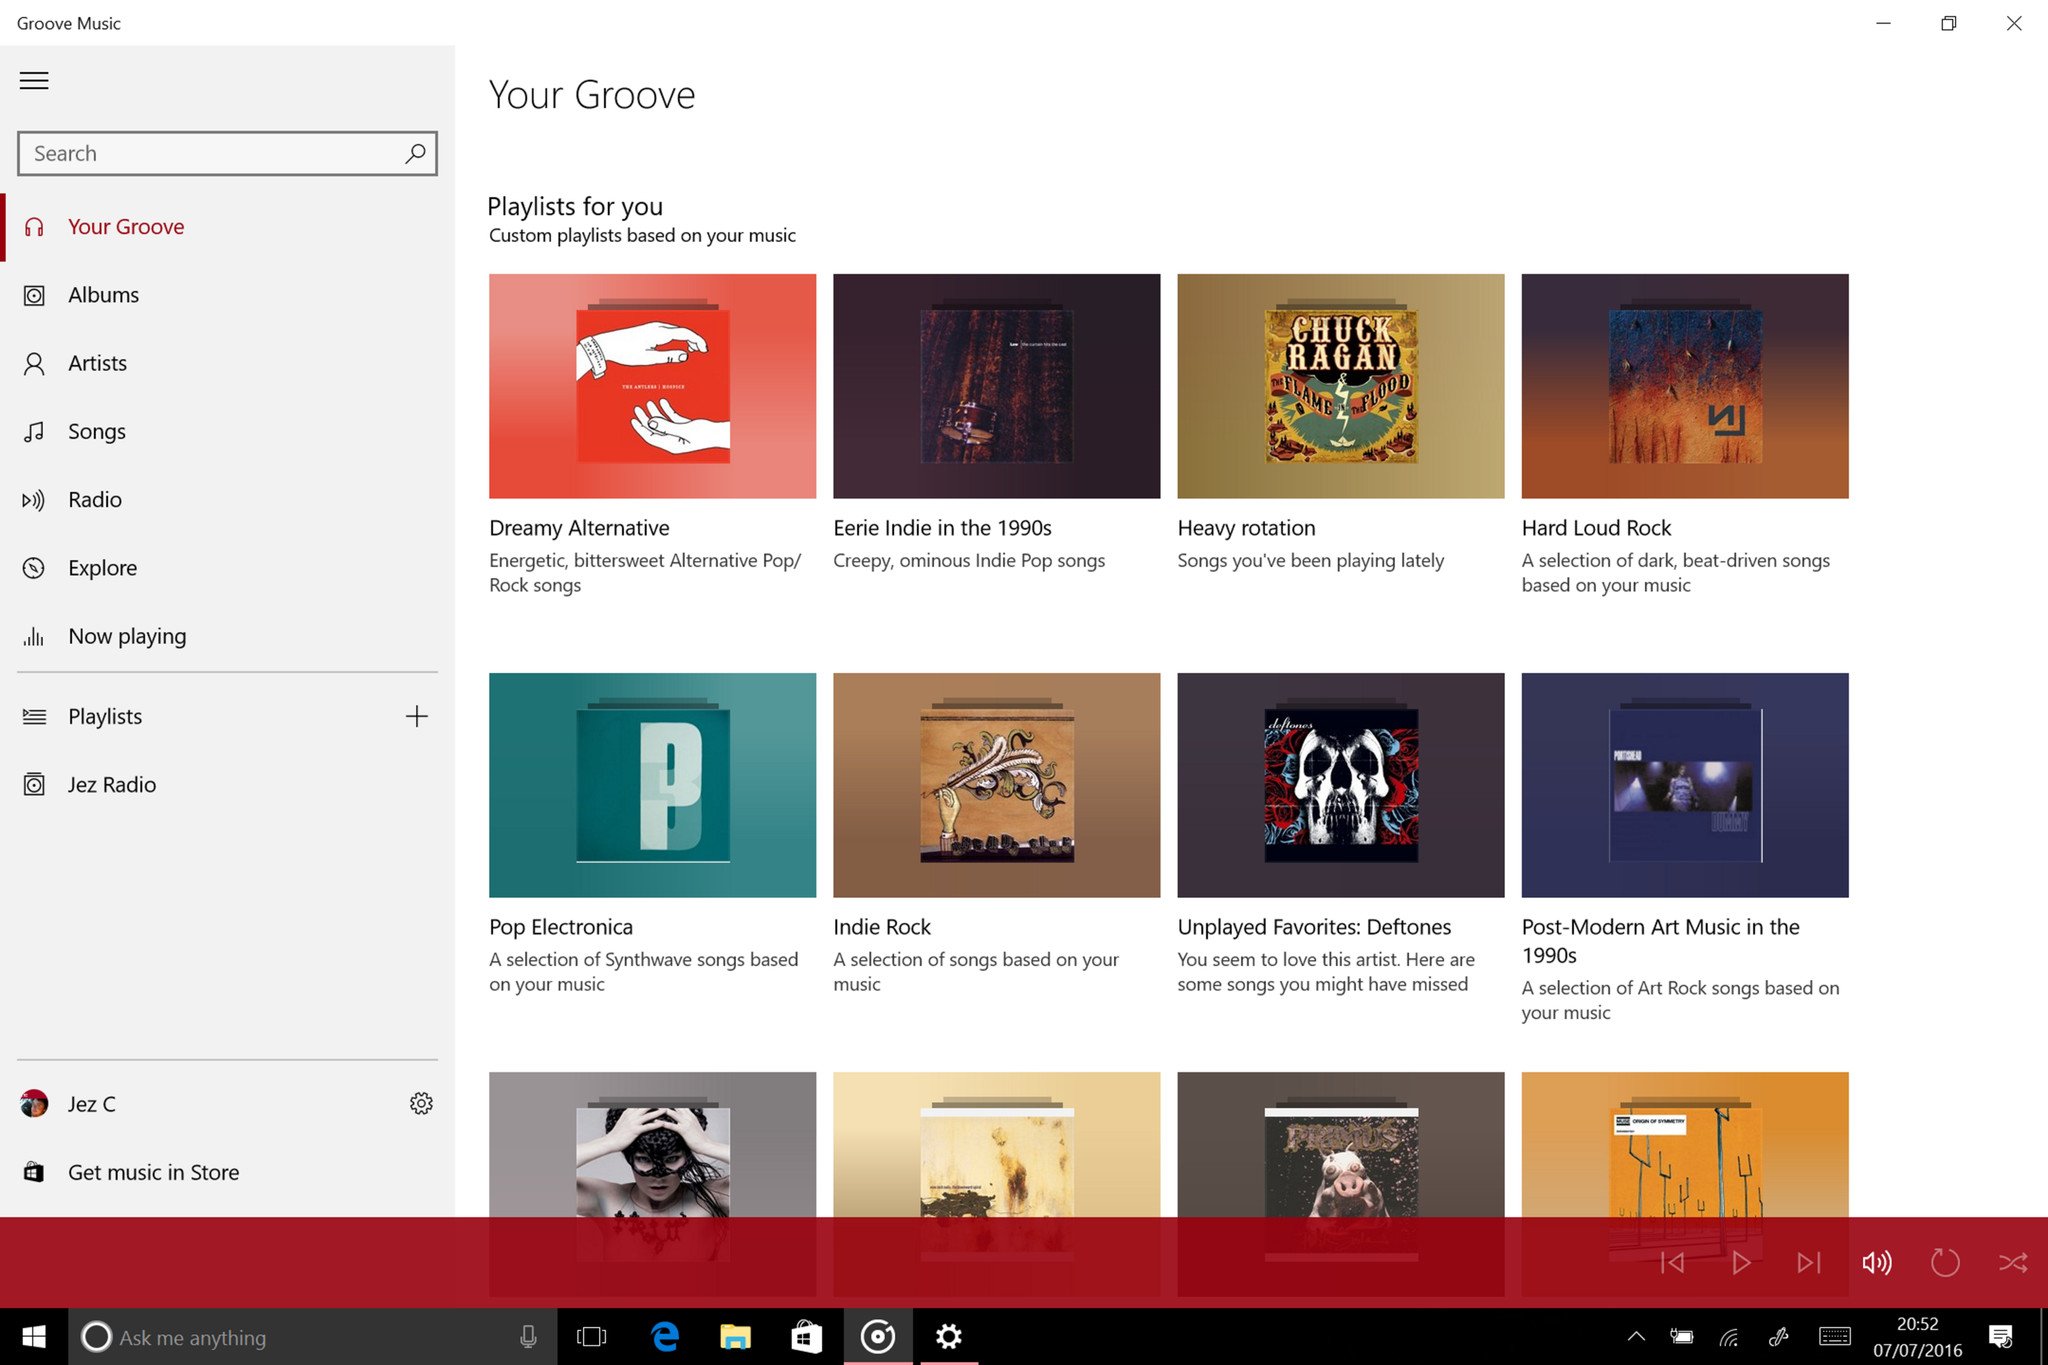Select Now playing in sidebar
The height and width of the screenshot is (1365, 2048).
point(127,636)
